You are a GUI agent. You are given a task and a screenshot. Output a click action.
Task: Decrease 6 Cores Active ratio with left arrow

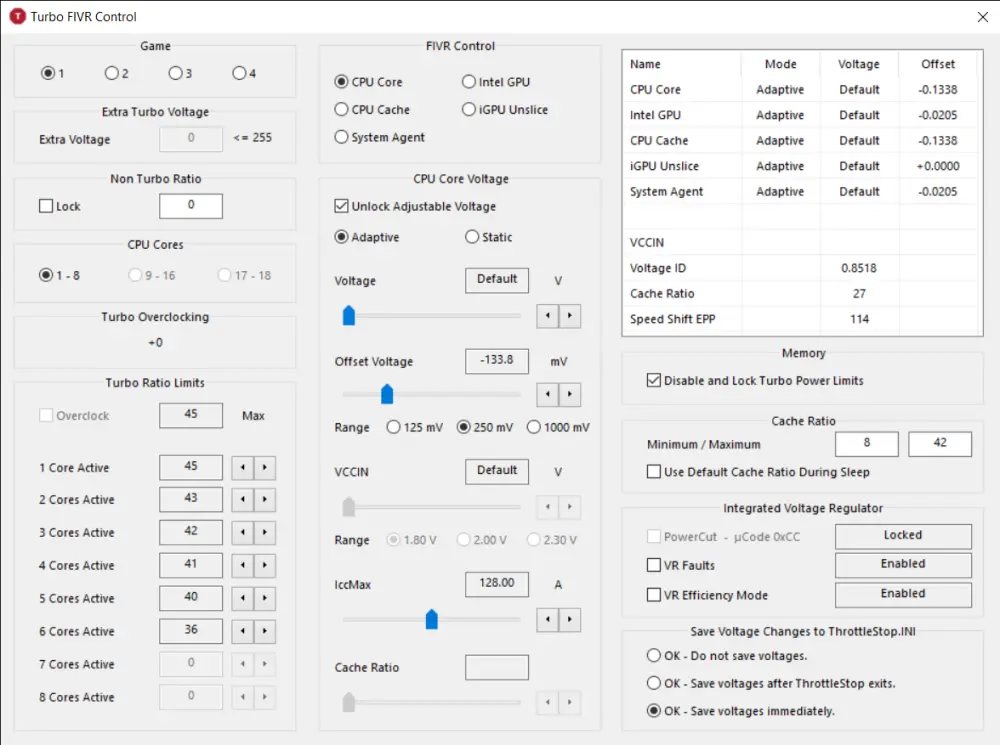242,631
